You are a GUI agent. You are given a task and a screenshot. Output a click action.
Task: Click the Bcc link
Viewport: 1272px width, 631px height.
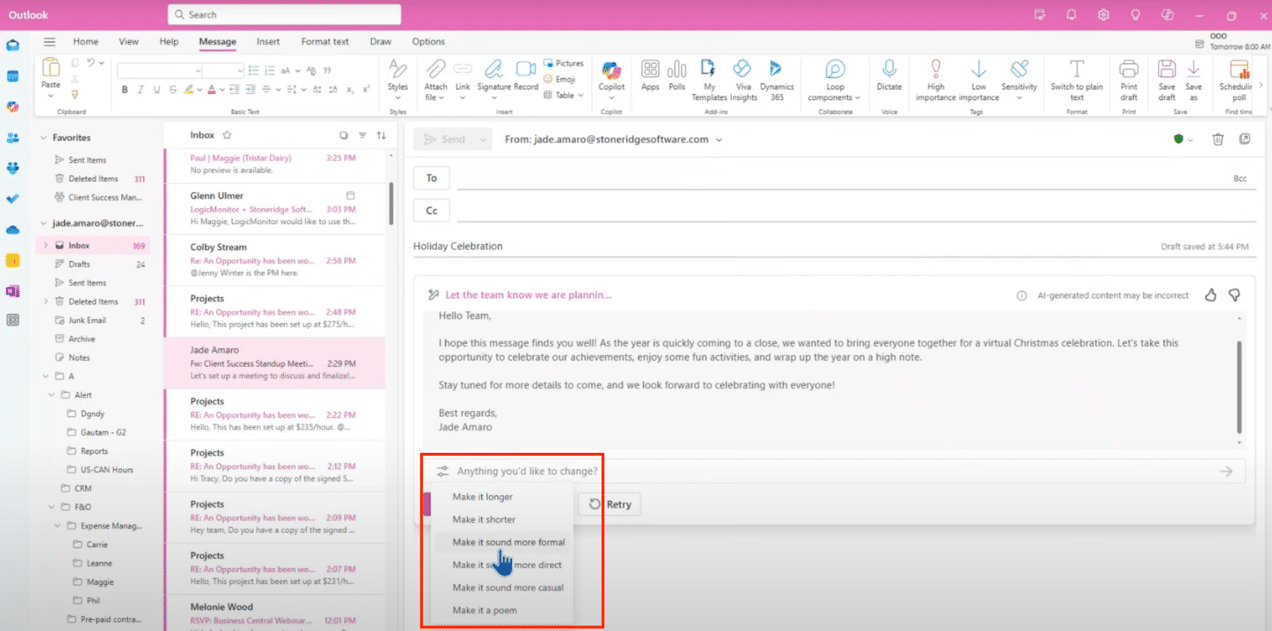(x=1240, y=178)
